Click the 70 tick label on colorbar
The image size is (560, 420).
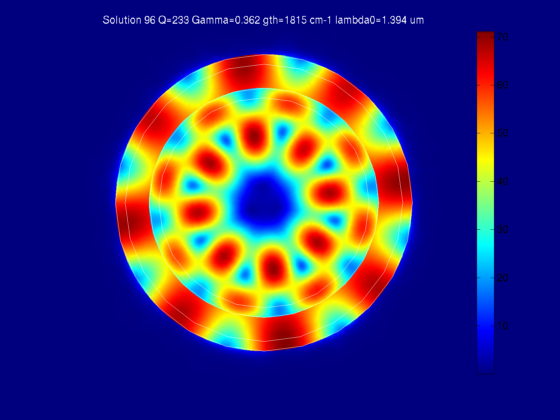point(502,37)
